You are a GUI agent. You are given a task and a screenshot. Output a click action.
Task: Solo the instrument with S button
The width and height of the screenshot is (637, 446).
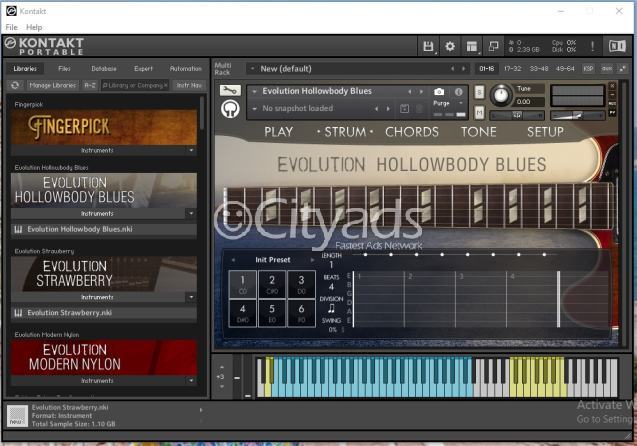tap(479, 92)
